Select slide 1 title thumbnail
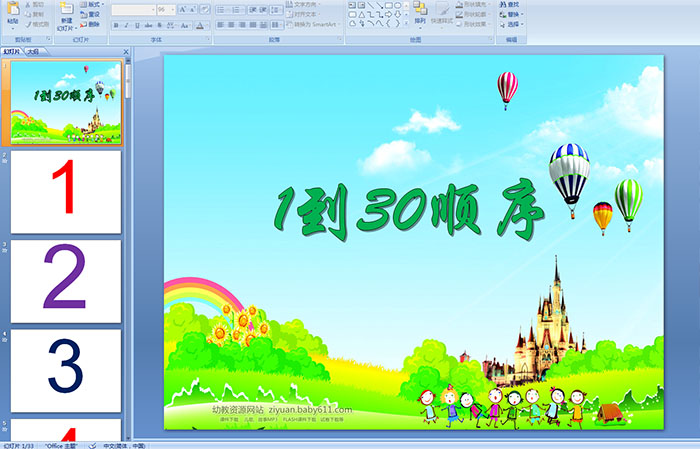 coord(66,103)
